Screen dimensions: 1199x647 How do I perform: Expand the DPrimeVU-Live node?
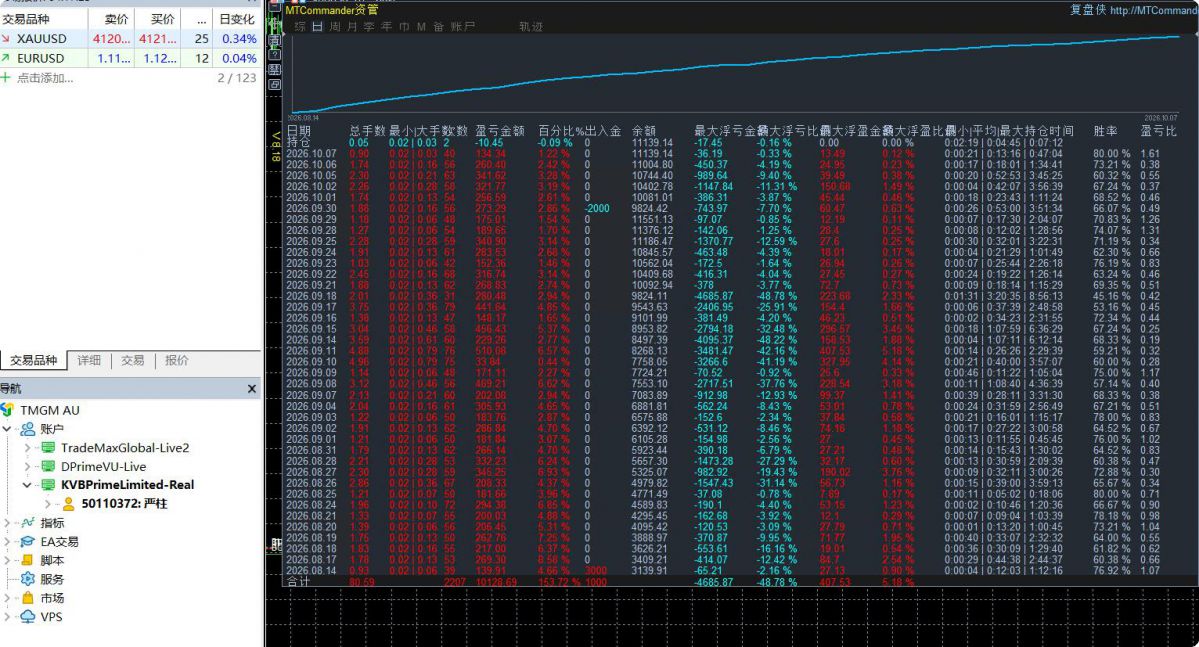click(x=28, y=467)
